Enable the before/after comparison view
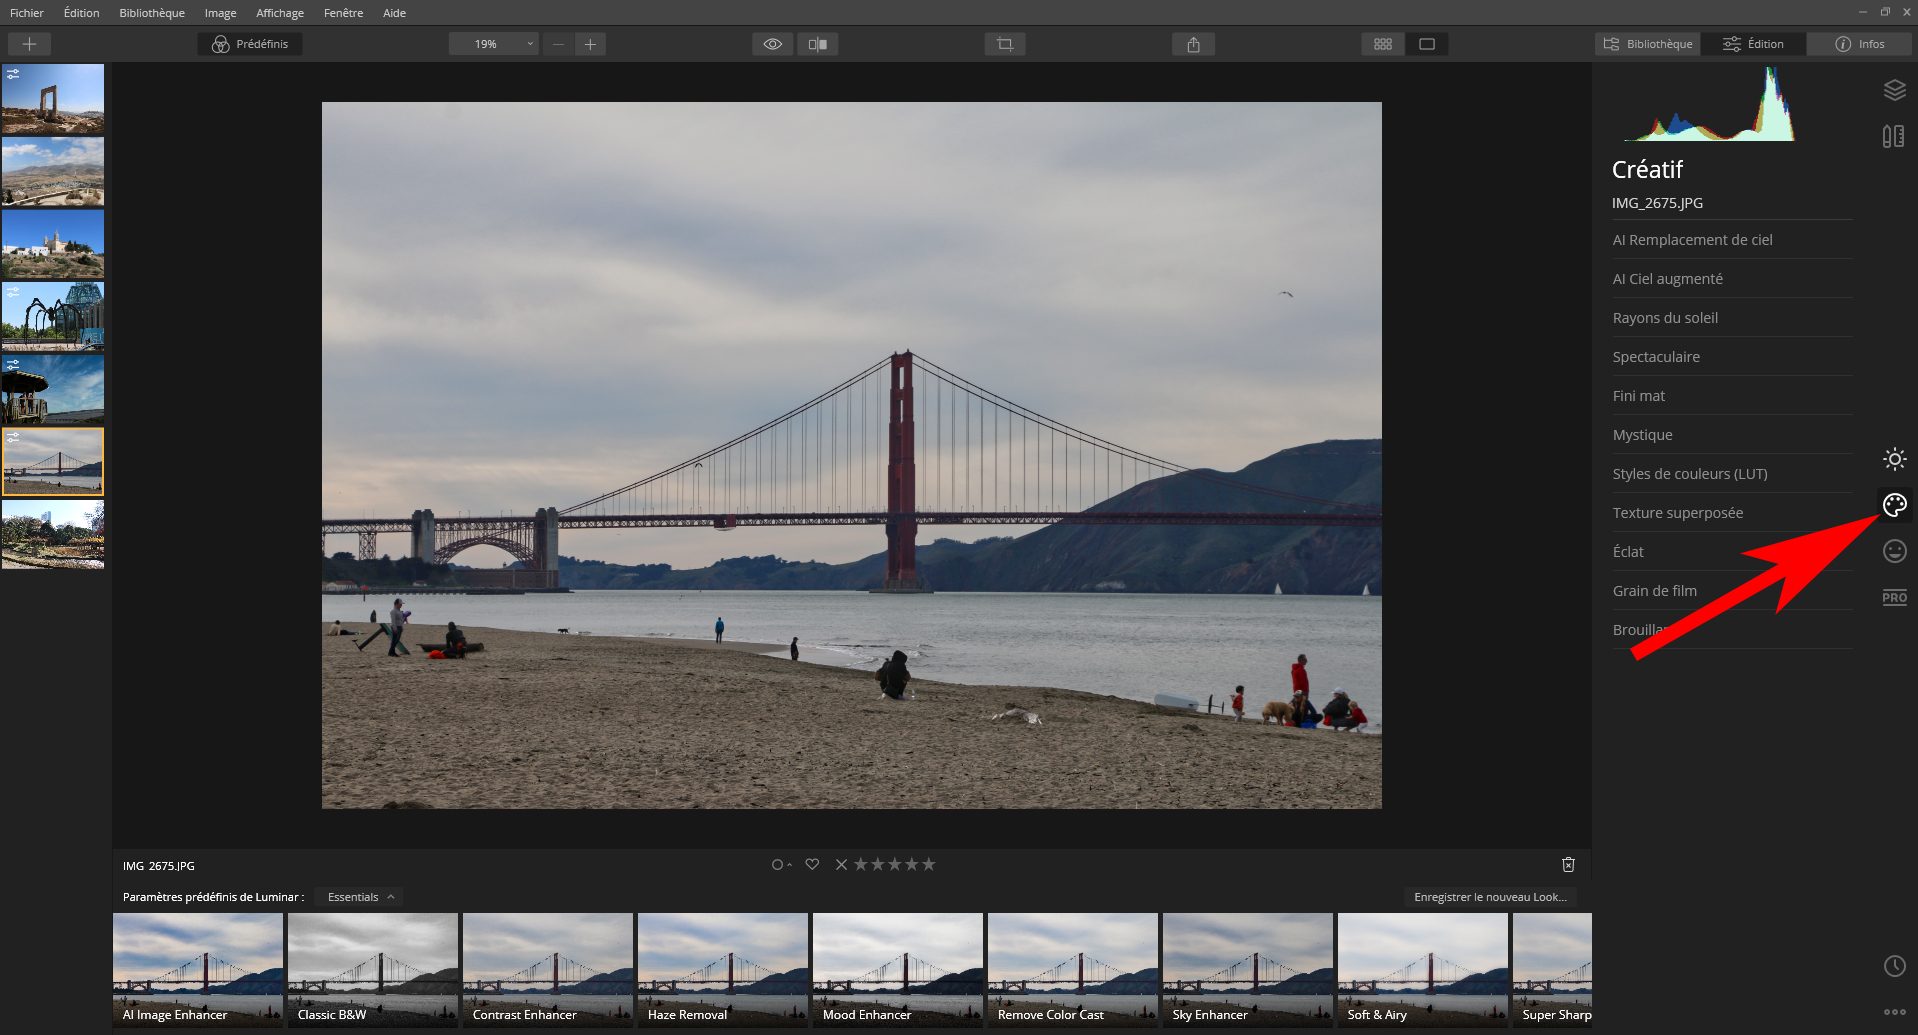Screen dimensions: 1918x1035 coord(818,43)
